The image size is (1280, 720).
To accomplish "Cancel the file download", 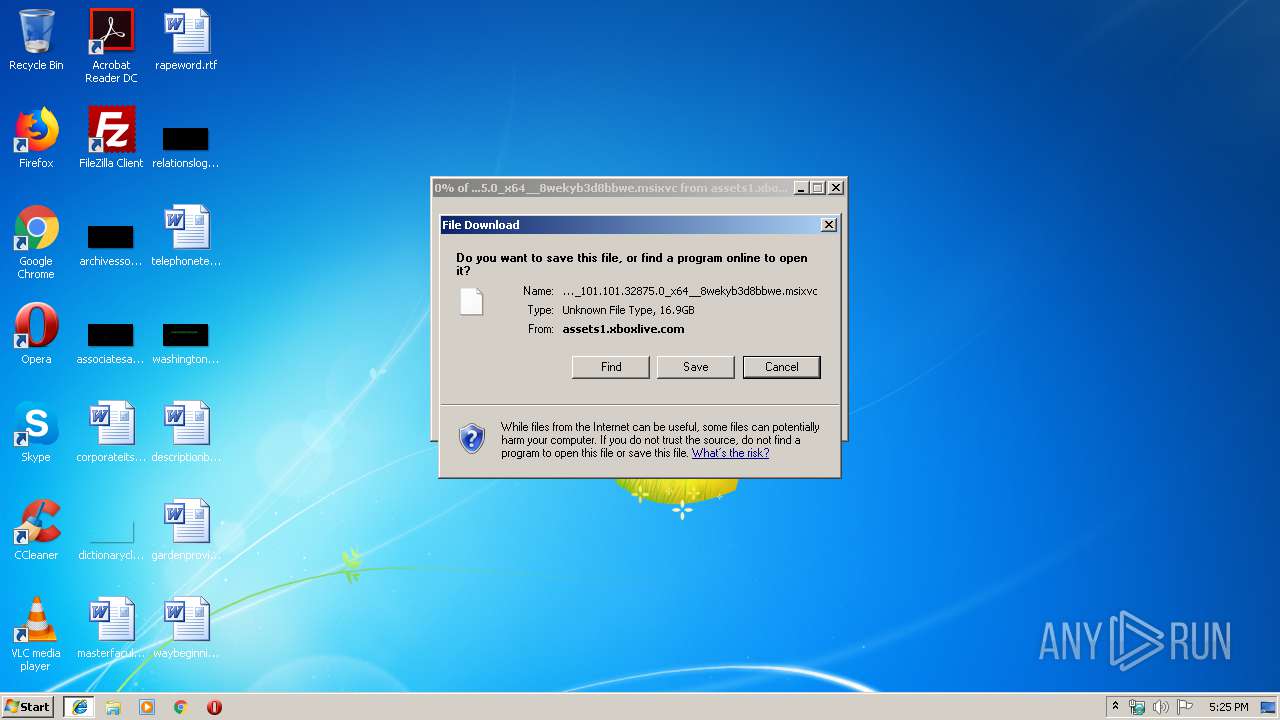I will (782, 367).
